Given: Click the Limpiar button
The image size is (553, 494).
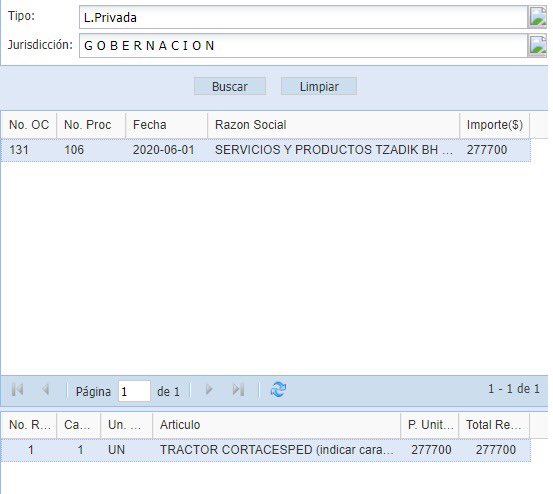Looking at the screenshot, I should click(319, 86).
